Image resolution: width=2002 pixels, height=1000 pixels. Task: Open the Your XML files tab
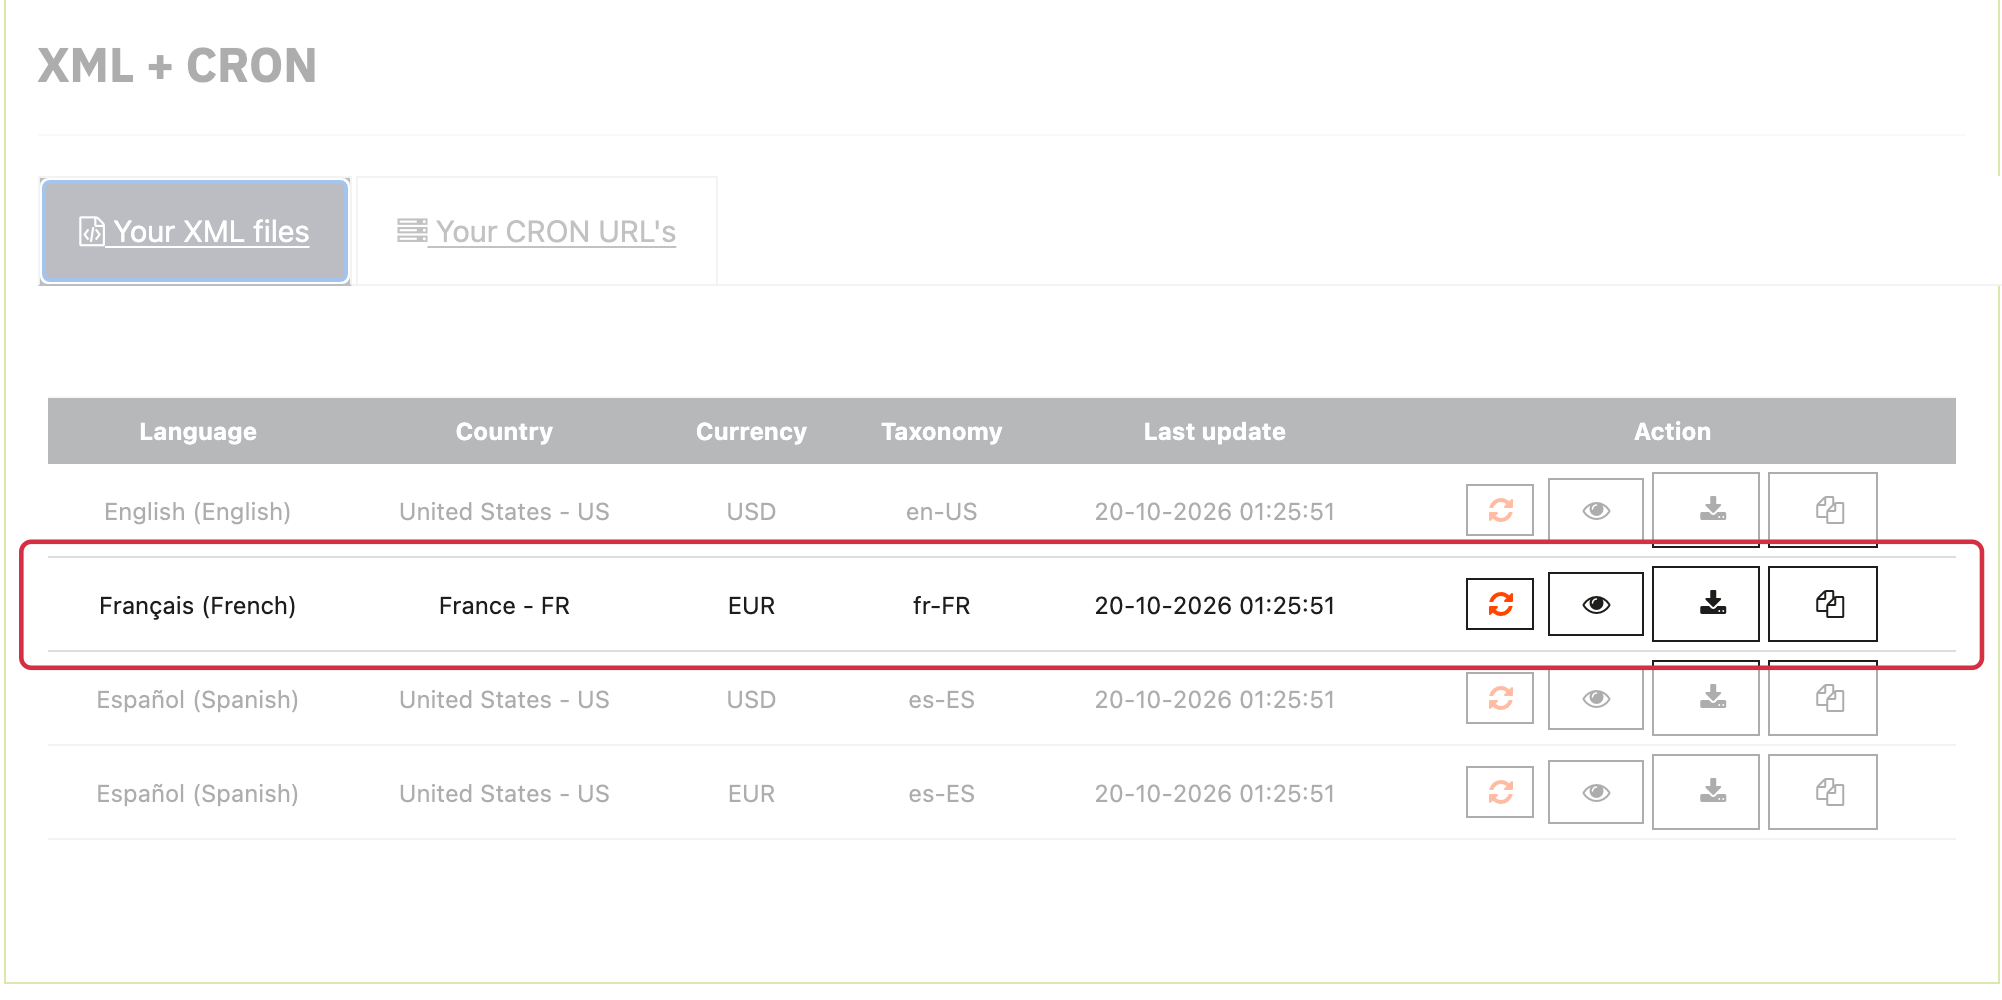[x=195, y=231]
